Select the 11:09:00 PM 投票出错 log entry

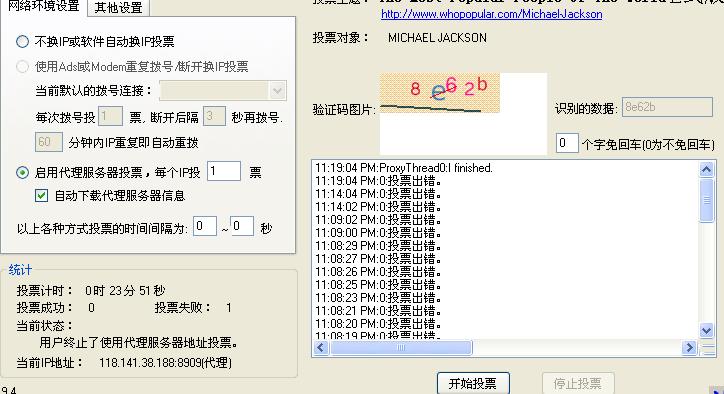pyautogui.click(x=378, y=232)
